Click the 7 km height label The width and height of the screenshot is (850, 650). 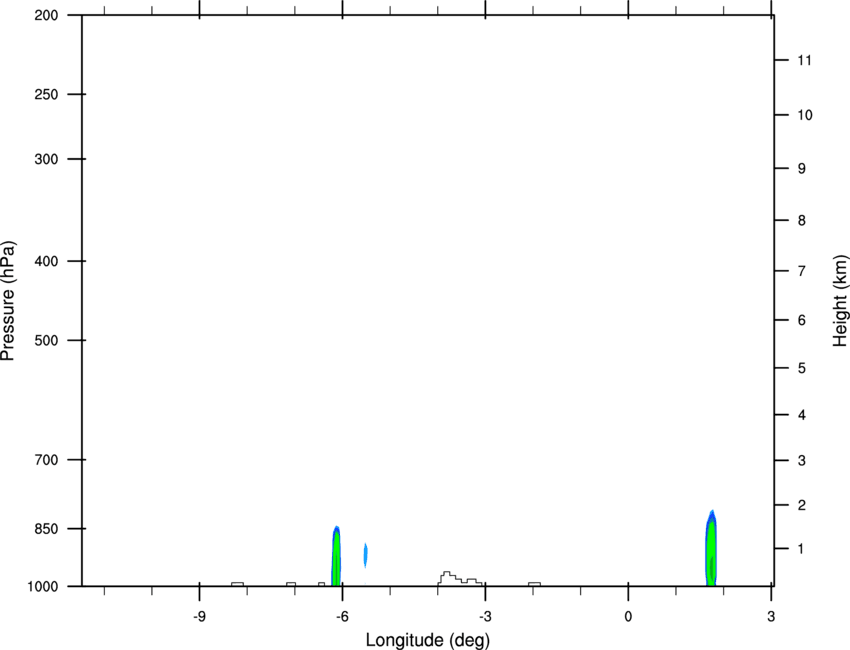click(801, 271)
